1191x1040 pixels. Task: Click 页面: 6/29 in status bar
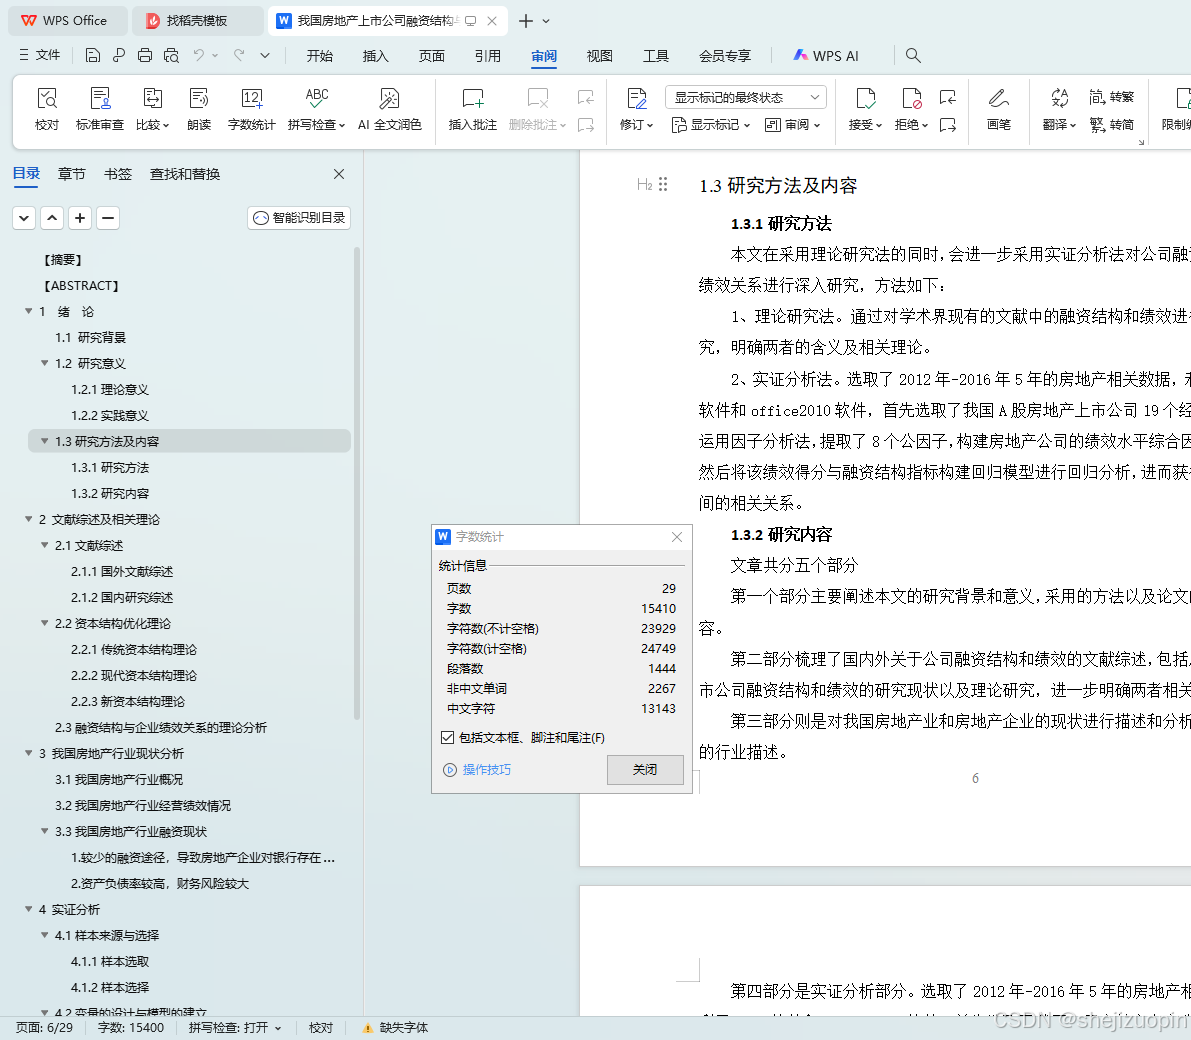point(44,1028)
